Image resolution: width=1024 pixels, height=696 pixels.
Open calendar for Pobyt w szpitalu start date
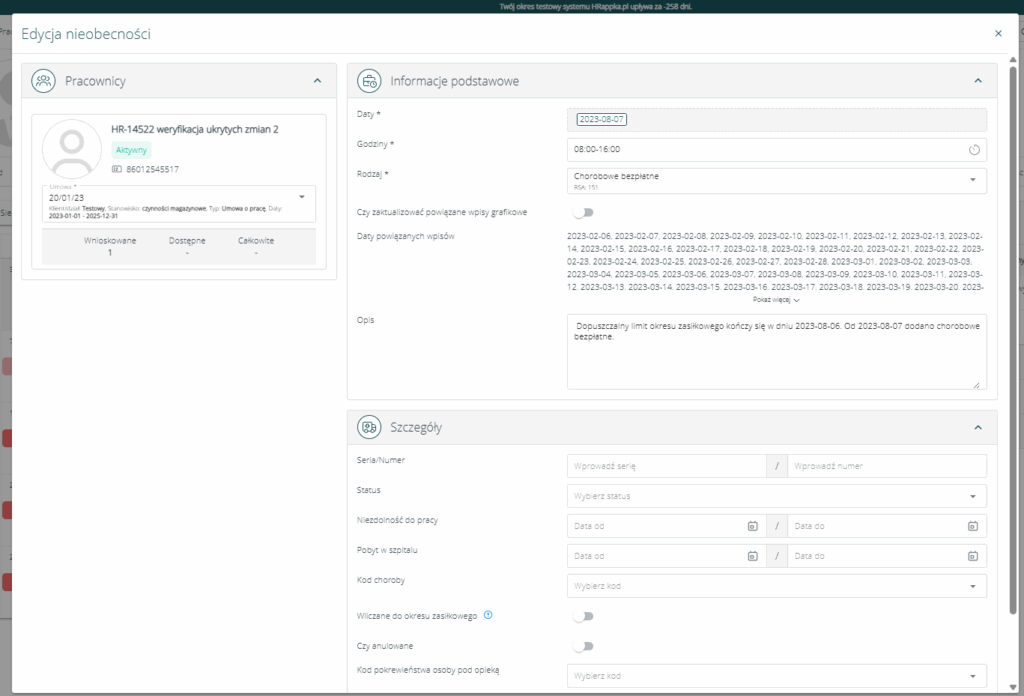tap(751, 556)
